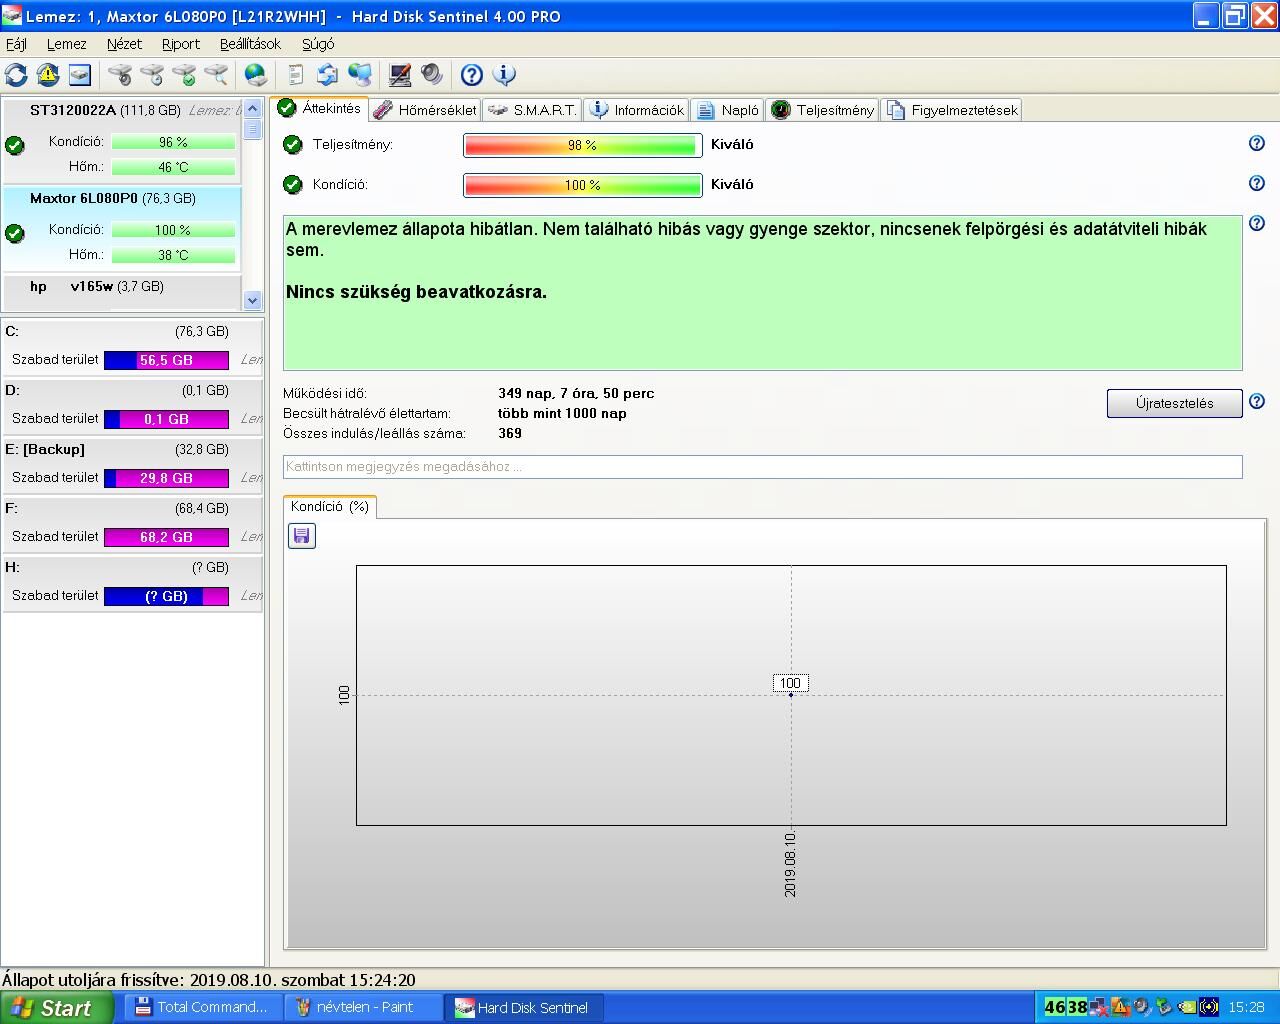Viewport: 1280px width, 1024px height.
Task: Click help icon next to Kondíció bar
Action: (x=1257, y=183)
